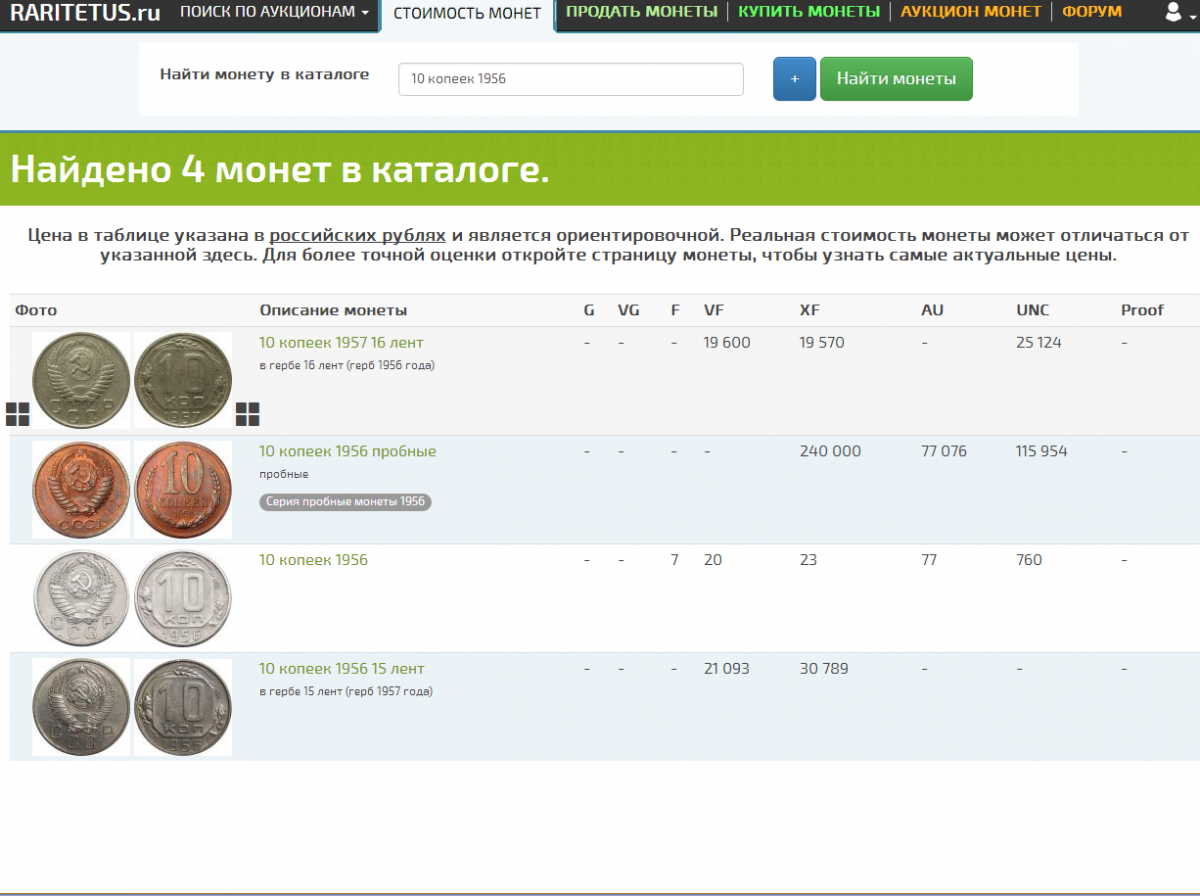Open reverse photo of 1956 15 лент coin
The height and width of the screenshot is (896, 1200).
click(183, 706)
